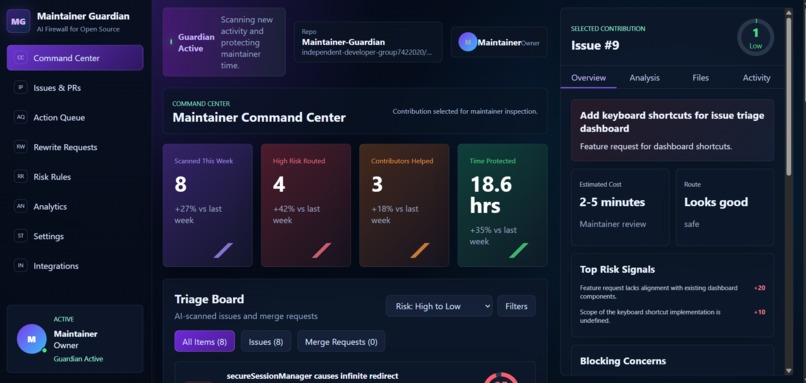Click the Maintainer Owner badge in header
806x383 pixels.
pyautogui.click(x=499, y=42)
